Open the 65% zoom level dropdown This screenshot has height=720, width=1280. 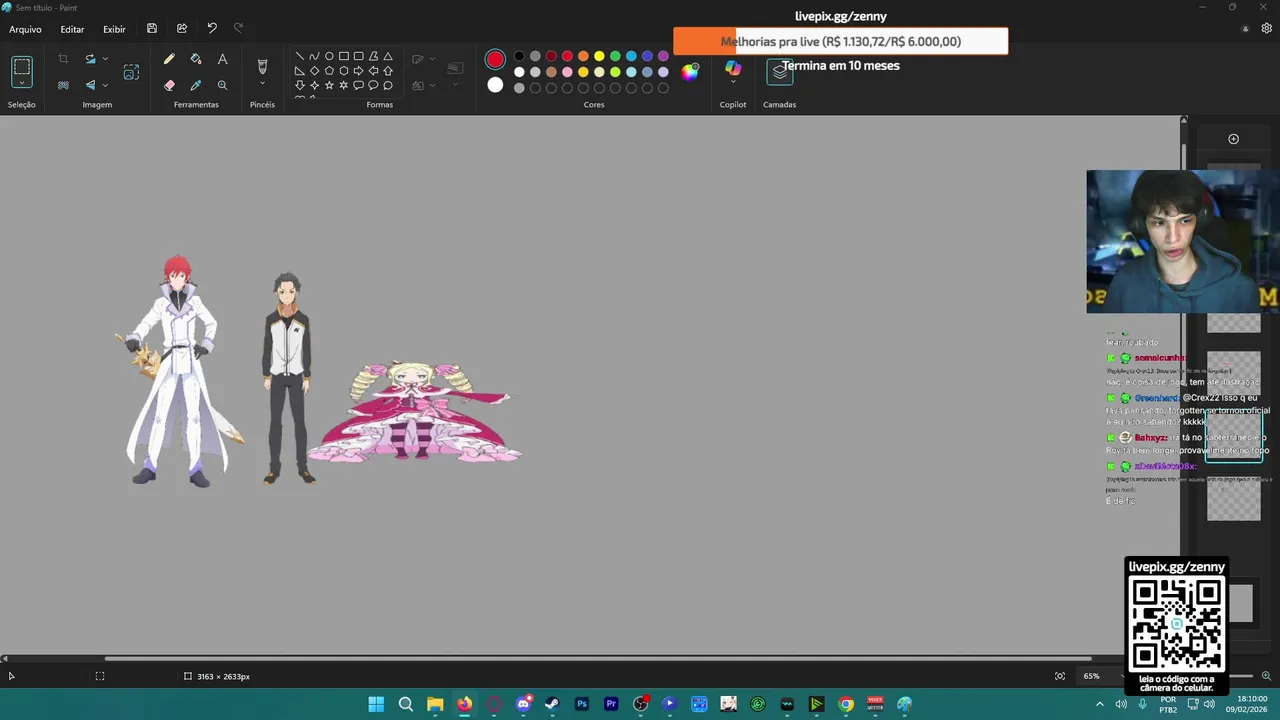point(1101,676)
